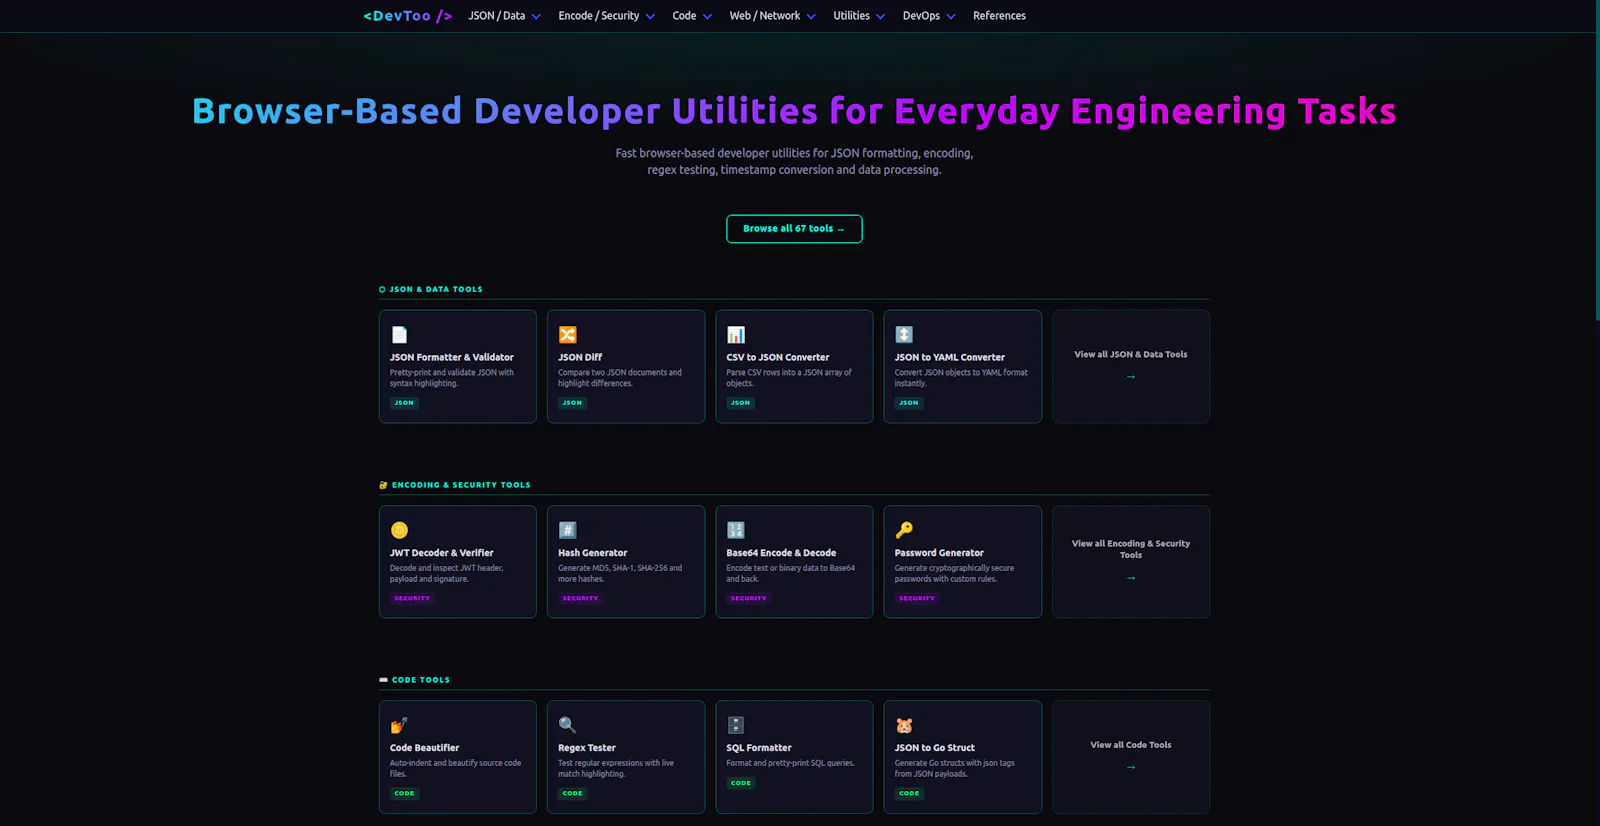Open the References nav link
This screenshot has width=1600, height=826.
999,16
